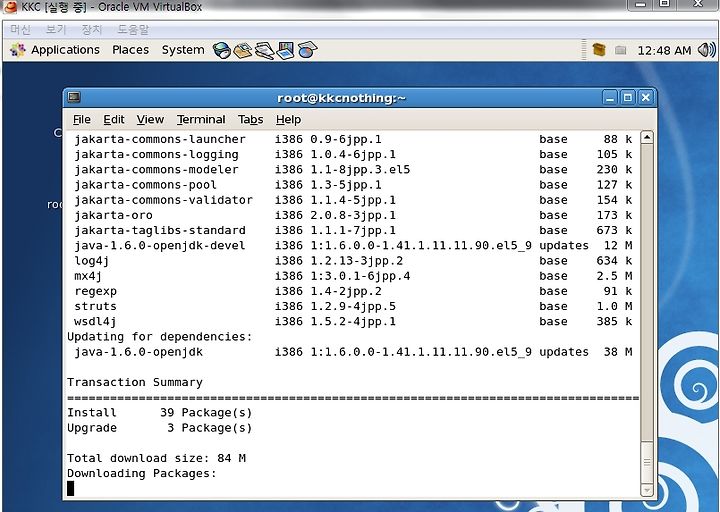Open the Terminal menu in terminal menubar
This screenshot has width=720, height=512.
tap(201, 119)
